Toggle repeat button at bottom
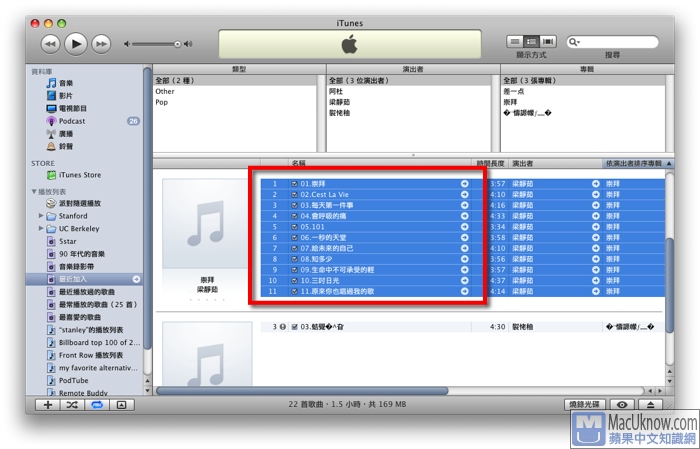 coord(97,405)
